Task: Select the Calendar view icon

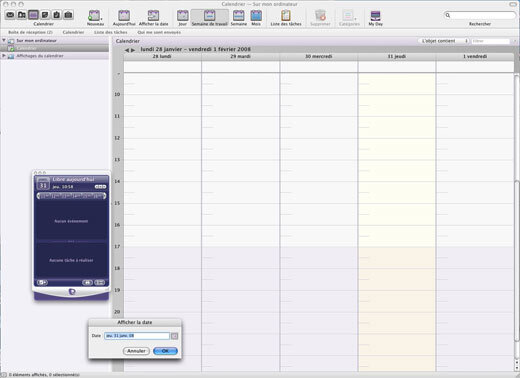Action: [33, 15]
